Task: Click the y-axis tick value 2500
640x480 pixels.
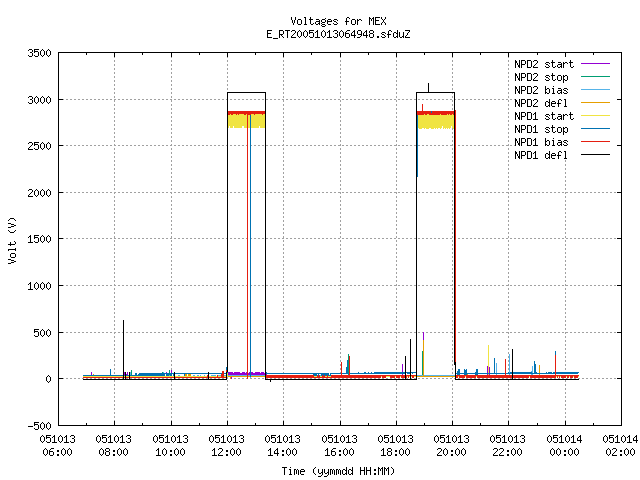Action: coord(40,146)
